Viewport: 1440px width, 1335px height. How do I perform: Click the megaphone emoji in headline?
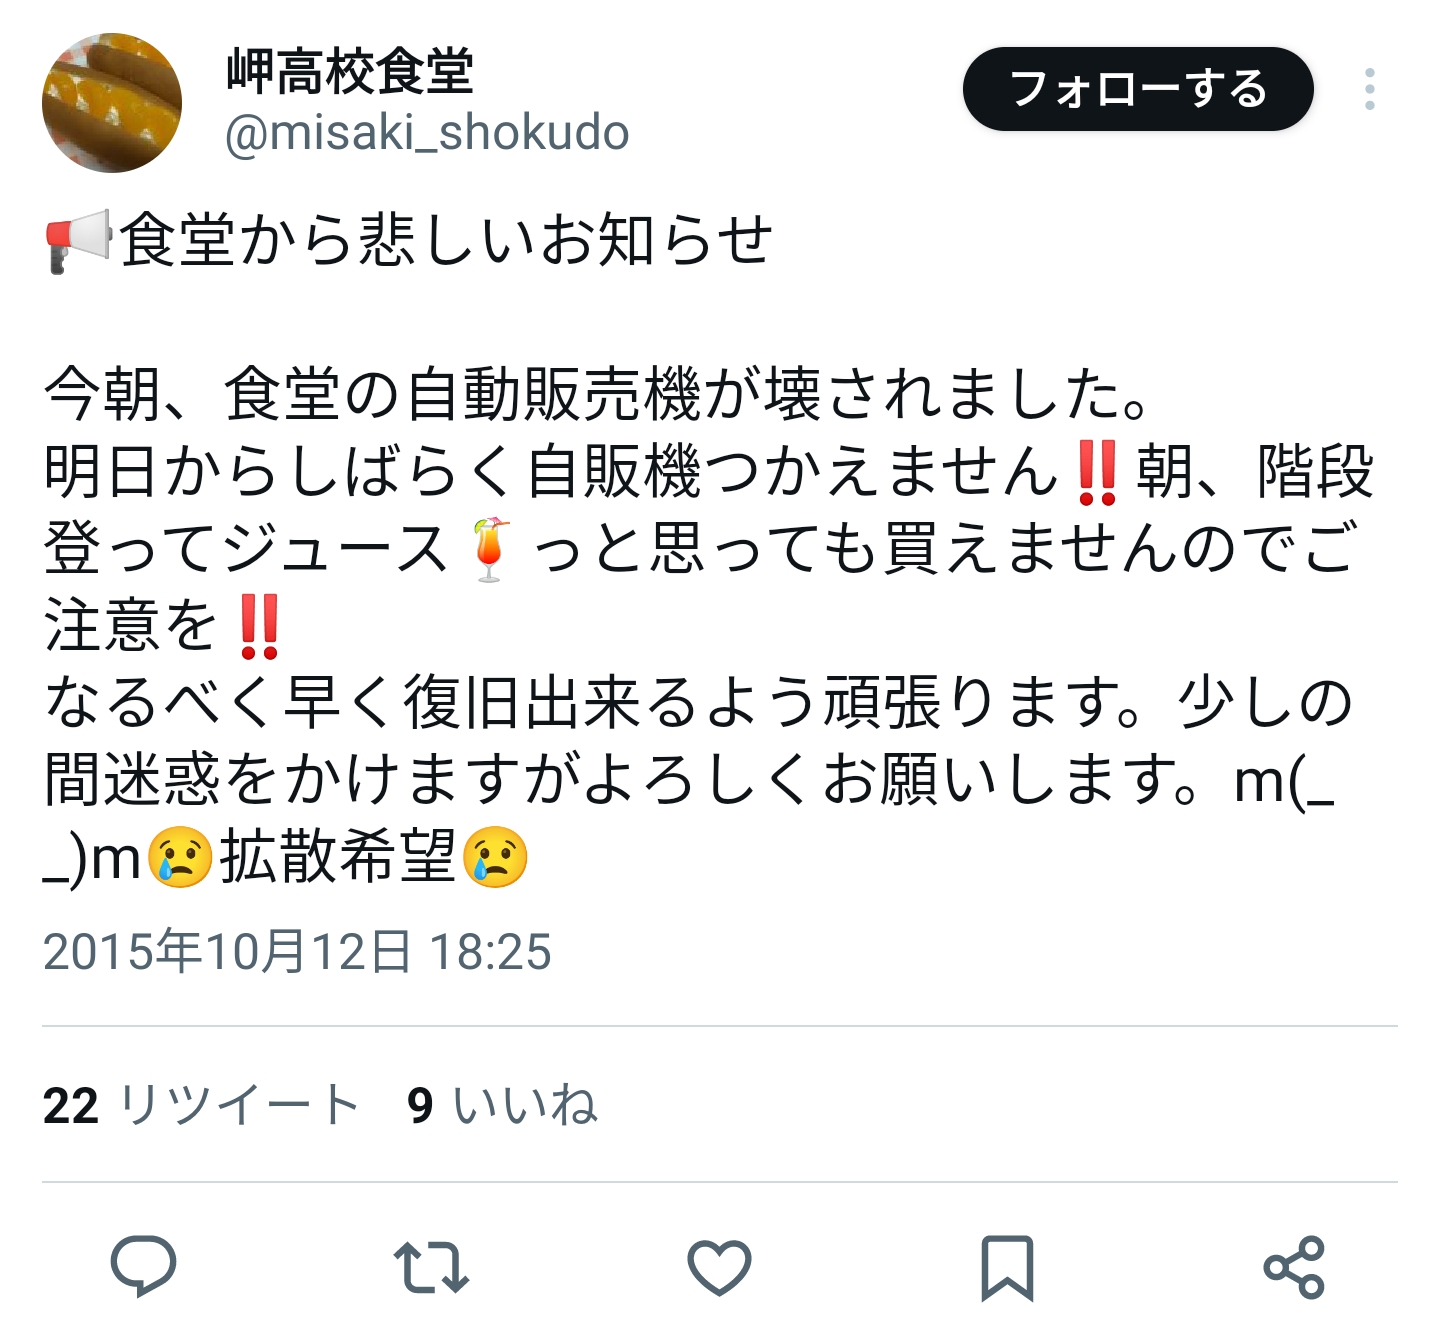78,241
